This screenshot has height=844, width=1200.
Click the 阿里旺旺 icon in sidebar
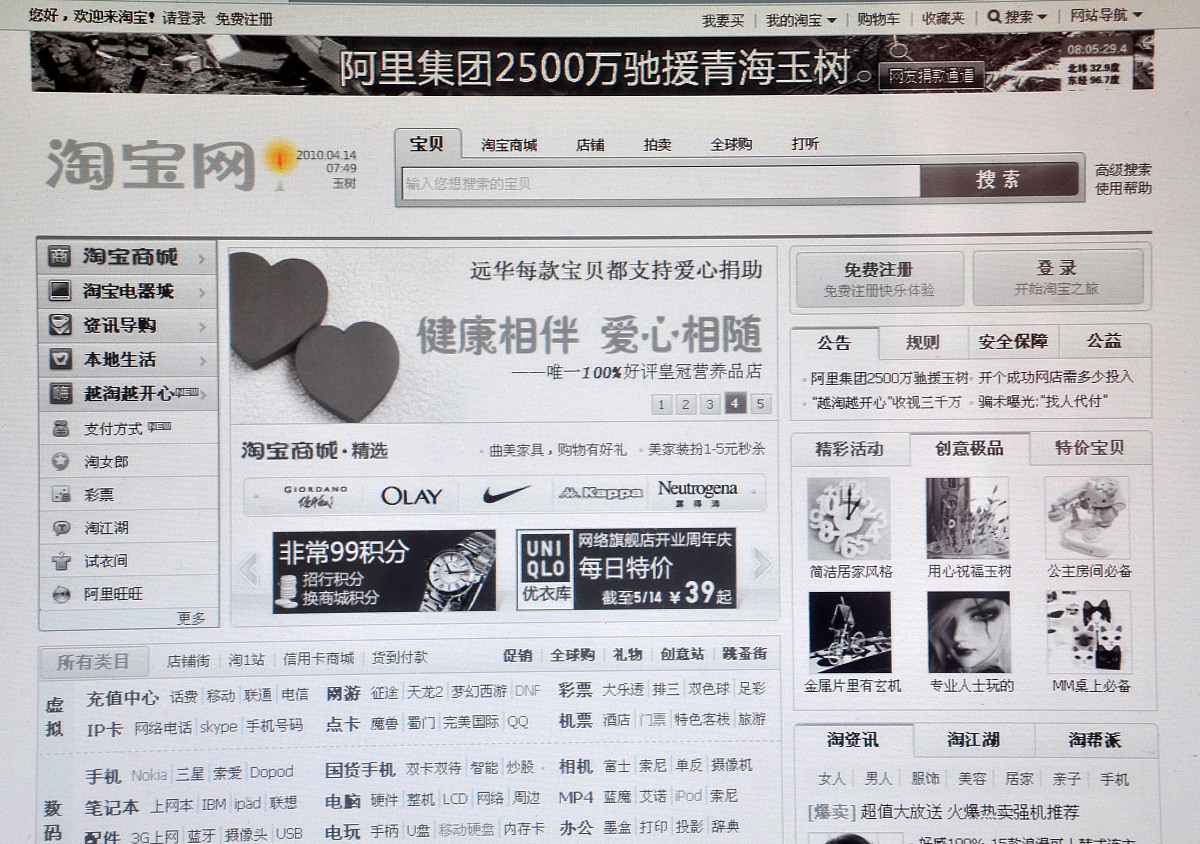click(x=62, y=593)
